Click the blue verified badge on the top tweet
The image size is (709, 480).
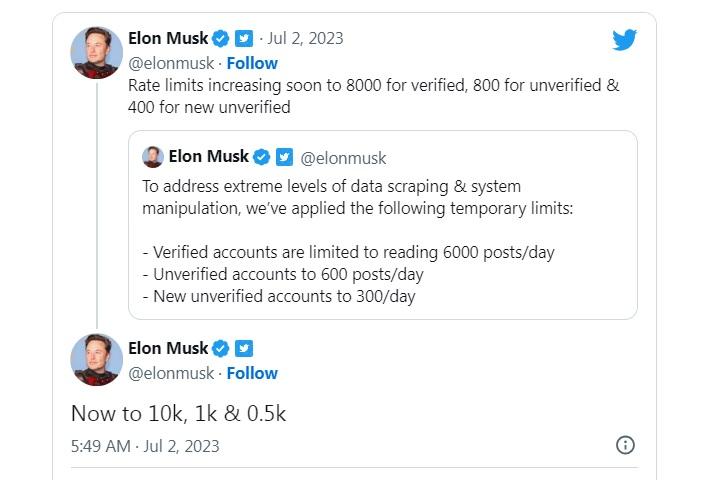(x=221, y=39)
